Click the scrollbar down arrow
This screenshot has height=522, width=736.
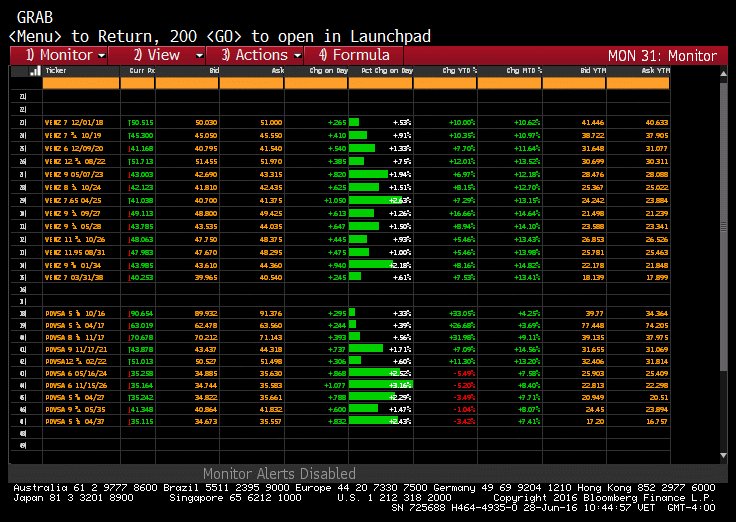click(723, 455)
